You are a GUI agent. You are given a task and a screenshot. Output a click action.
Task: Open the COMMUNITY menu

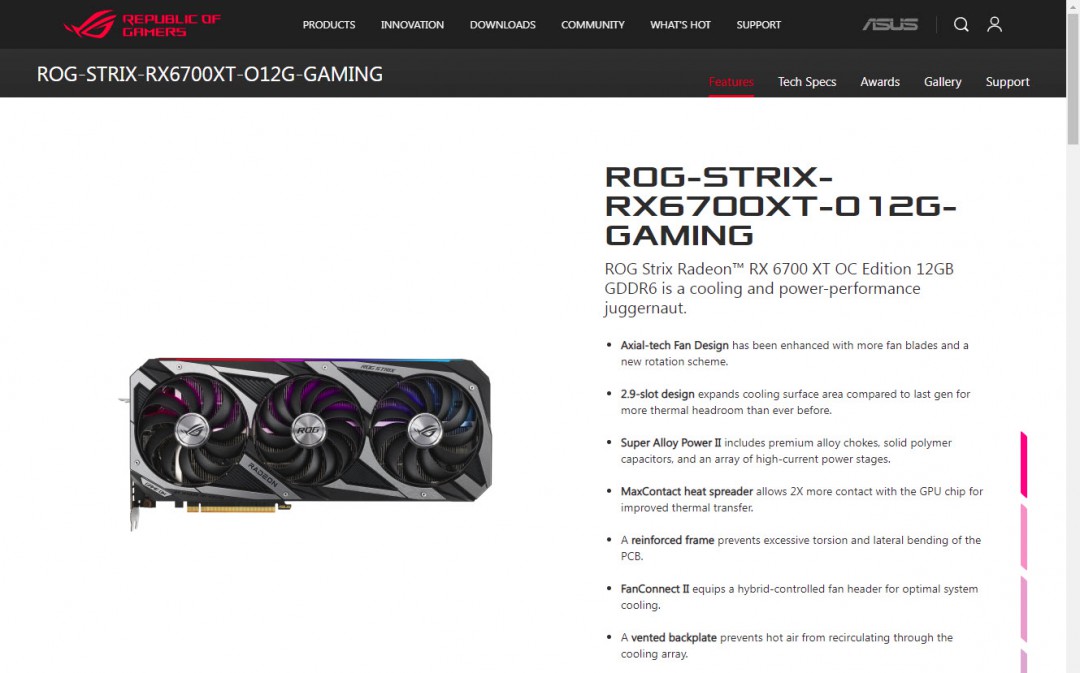592,25
